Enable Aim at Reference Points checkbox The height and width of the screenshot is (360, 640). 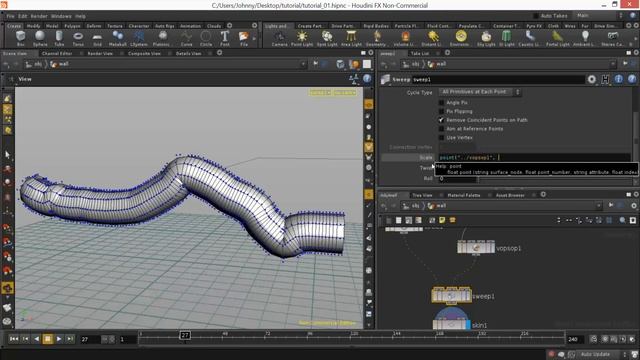[441, 129]
